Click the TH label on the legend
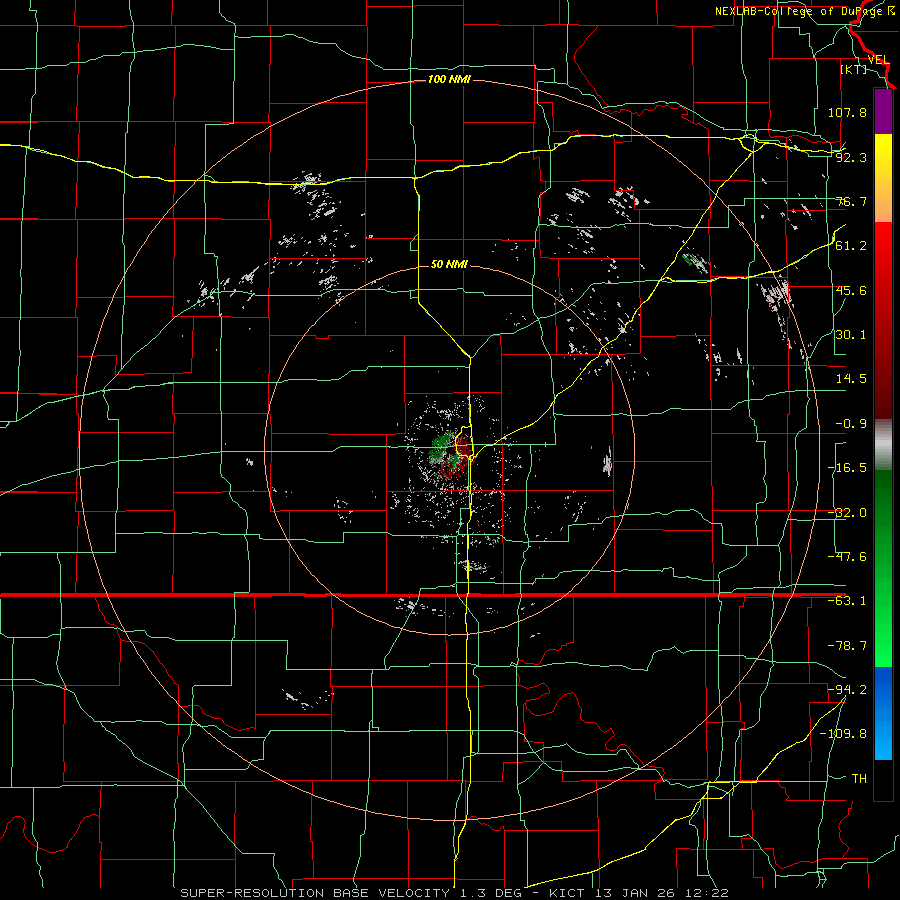 coord(859,779)
